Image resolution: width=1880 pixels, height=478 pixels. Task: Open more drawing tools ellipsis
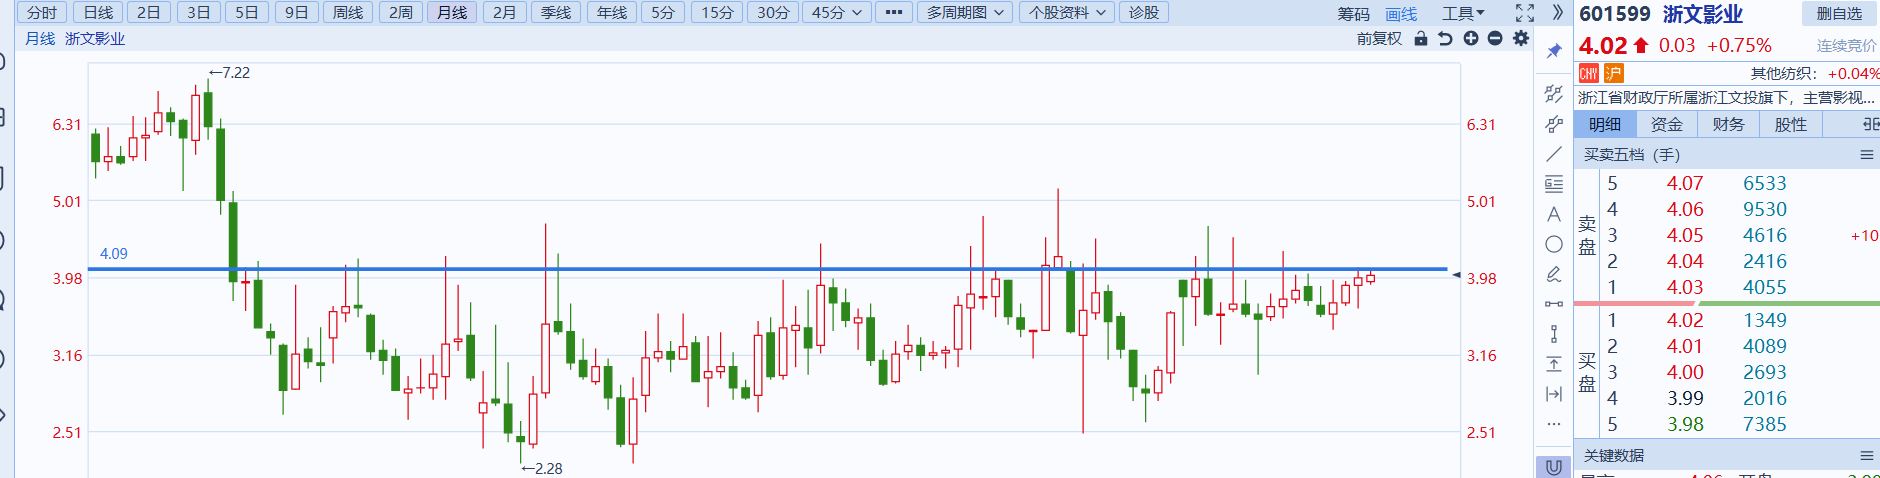coord(1553,424)
